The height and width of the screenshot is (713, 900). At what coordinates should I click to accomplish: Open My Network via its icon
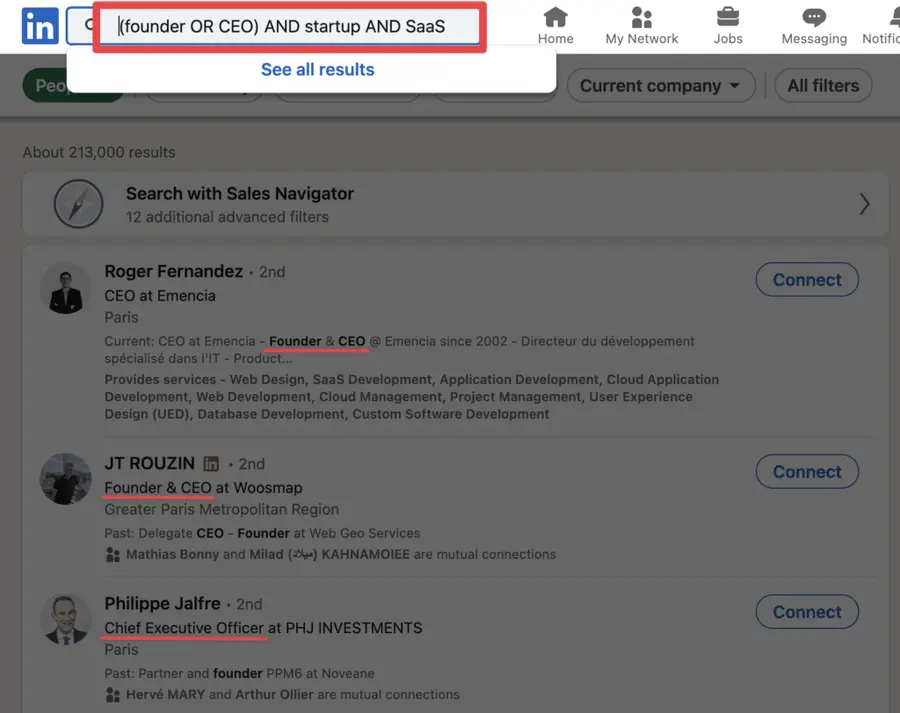coord(642,18)
